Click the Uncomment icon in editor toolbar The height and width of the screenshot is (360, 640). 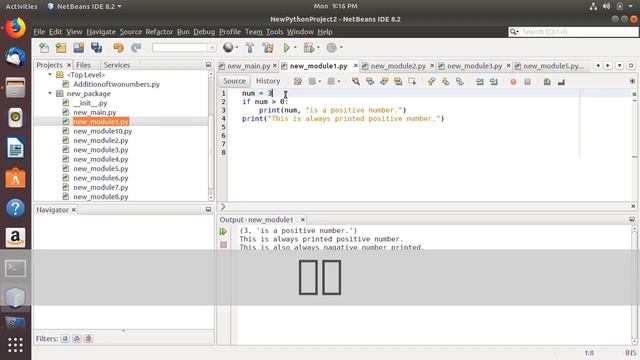(x=561, y=82)
